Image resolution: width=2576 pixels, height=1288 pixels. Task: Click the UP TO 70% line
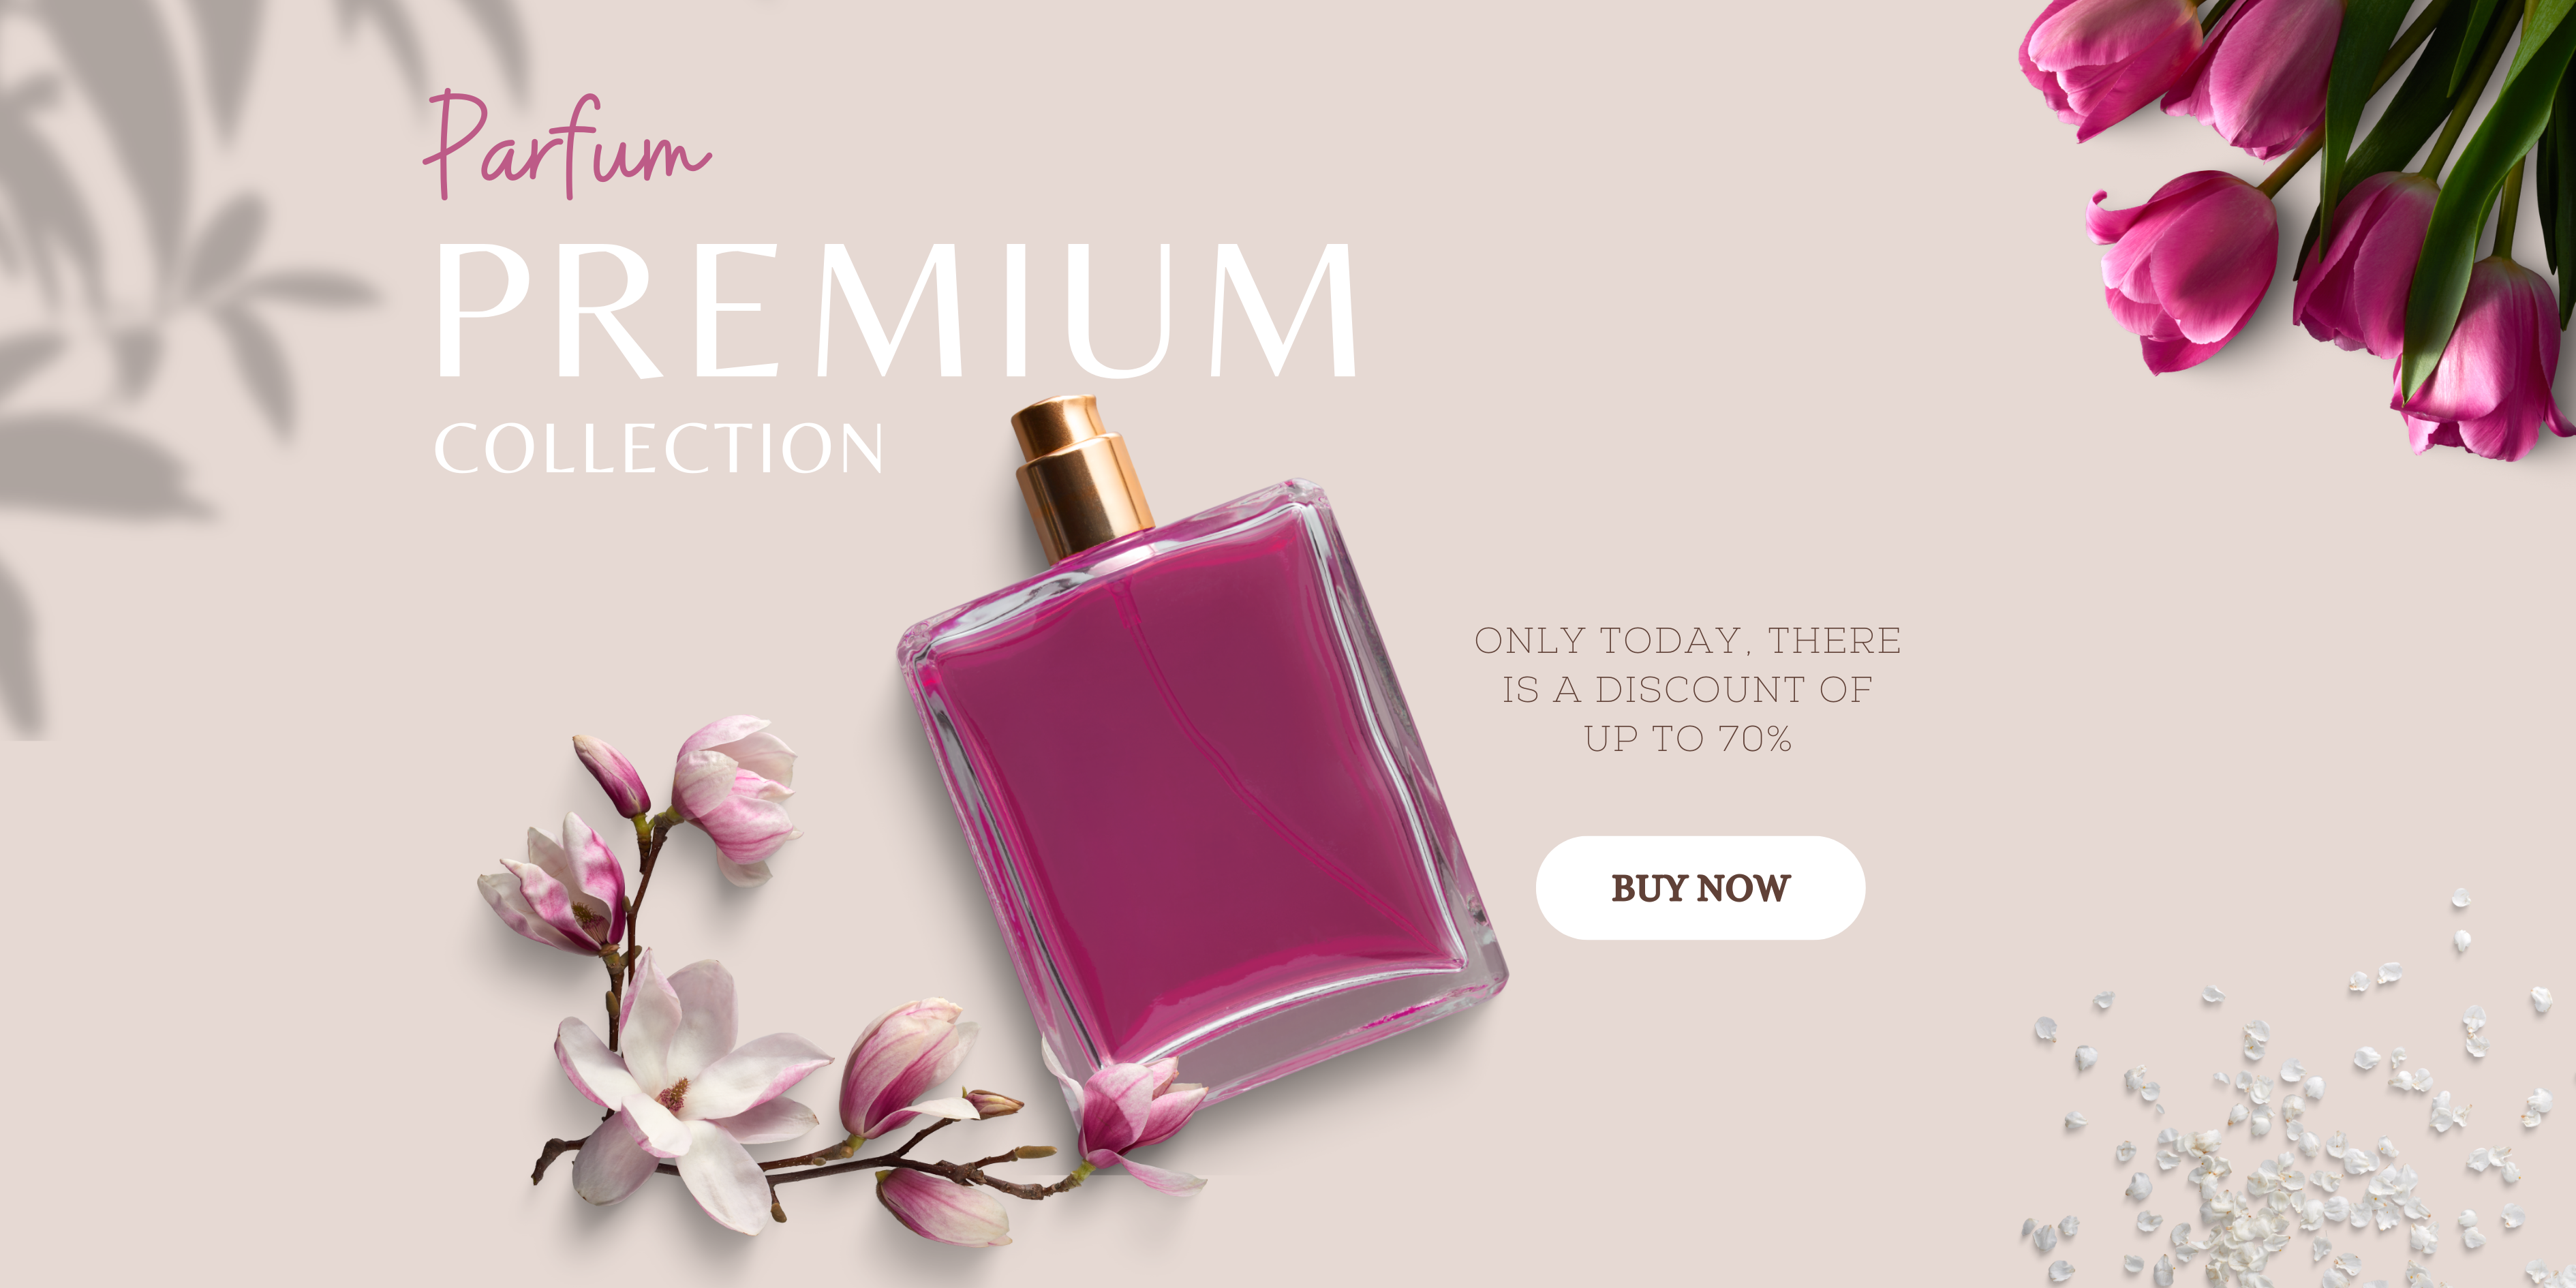point(1688,739)
